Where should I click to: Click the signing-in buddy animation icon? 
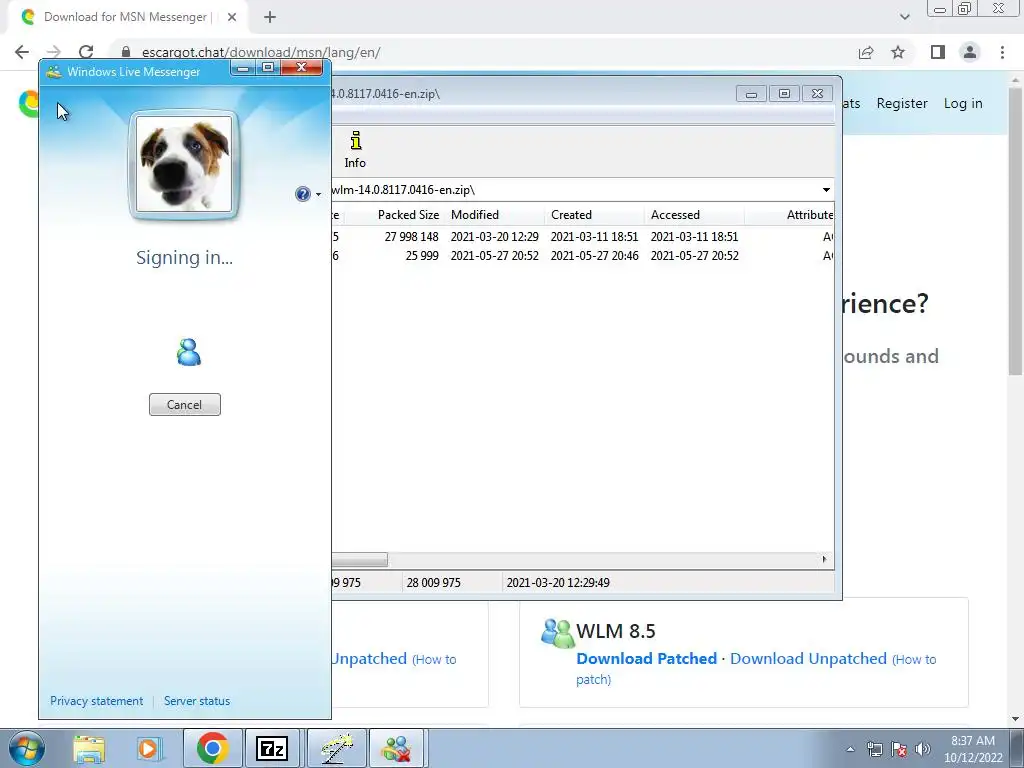tap(188, 352)
